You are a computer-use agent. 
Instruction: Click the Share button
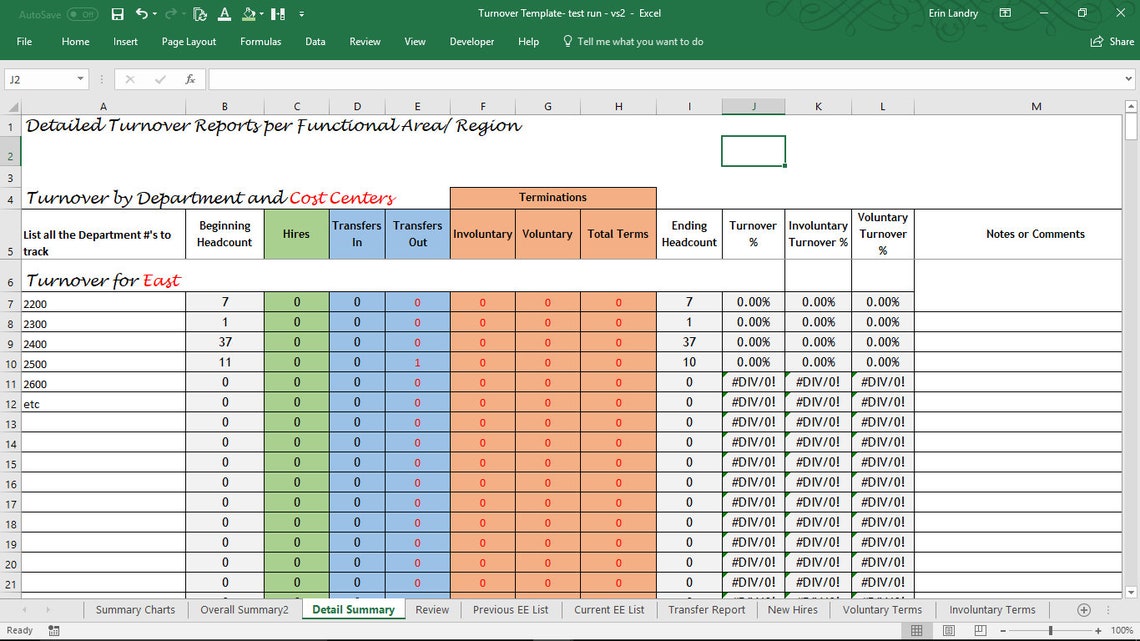point(1111,42)
